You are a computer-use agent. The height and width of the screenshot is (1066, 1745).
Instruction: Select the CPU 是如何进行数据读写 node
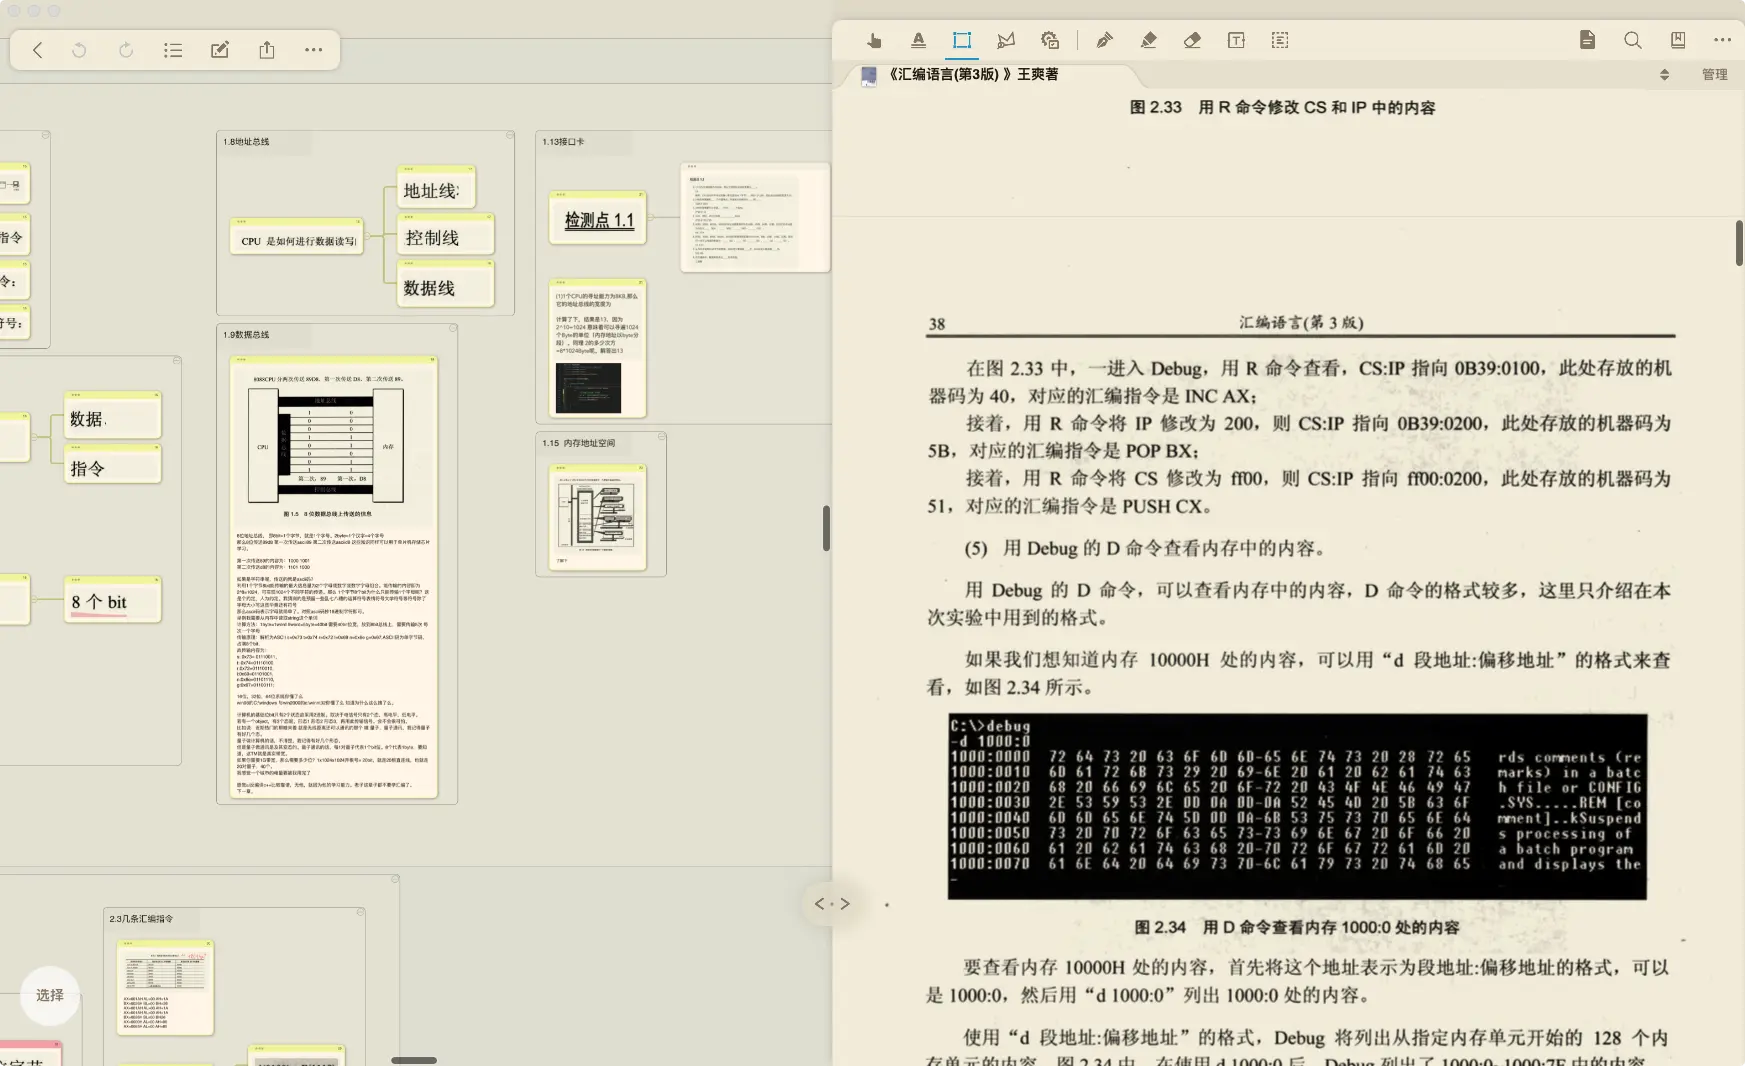pos(297,237)
